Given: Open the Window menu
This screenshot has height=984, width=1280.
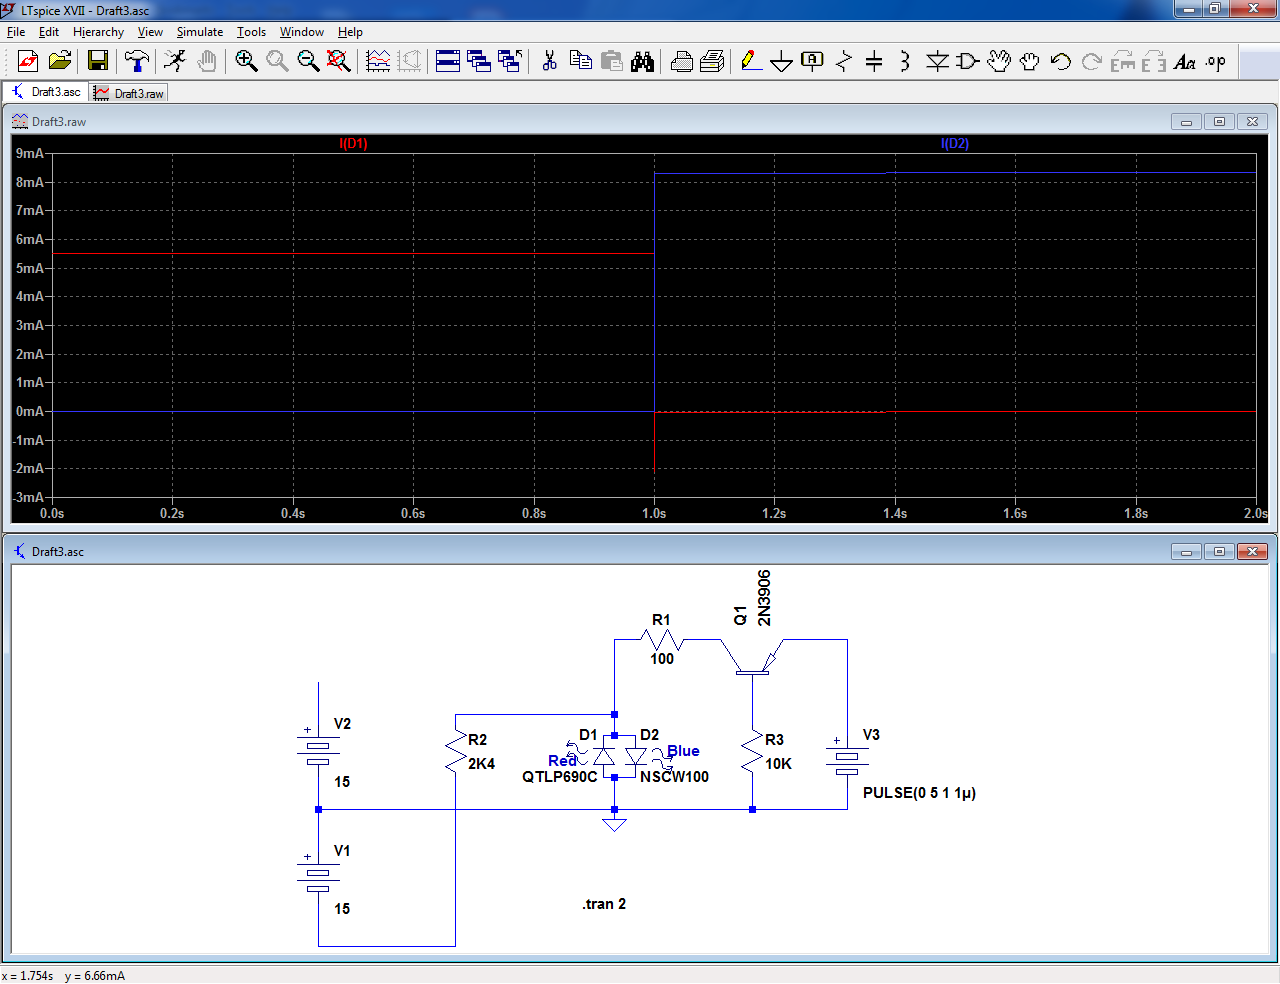Looking at the screenshot, I should pyautogui.click(x=302, y=32).
